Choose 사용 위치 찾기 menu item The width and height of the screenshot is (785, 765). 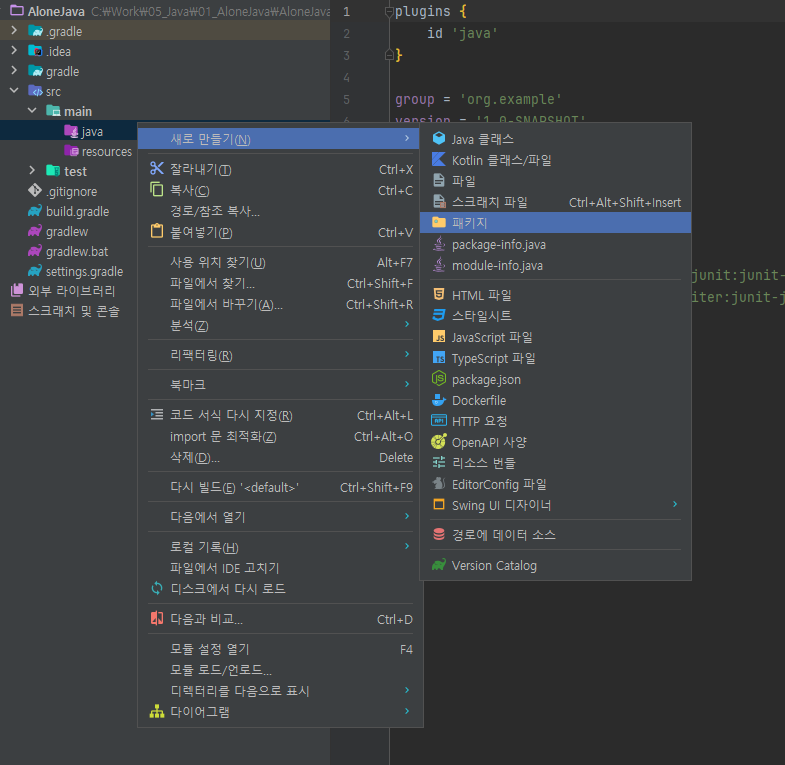click(280, 262)
